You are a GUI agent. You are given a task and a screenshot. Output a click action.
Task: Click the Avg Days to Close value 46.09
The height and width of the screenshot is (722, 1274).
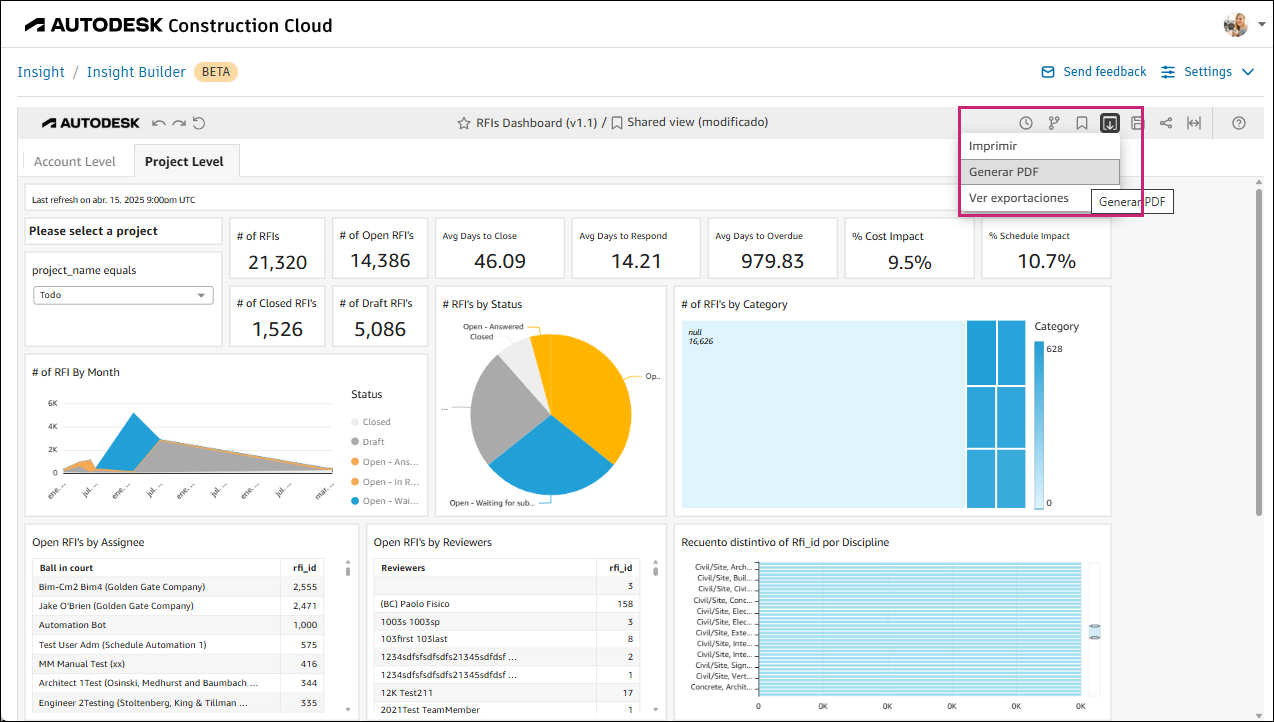tap(500, 261)
